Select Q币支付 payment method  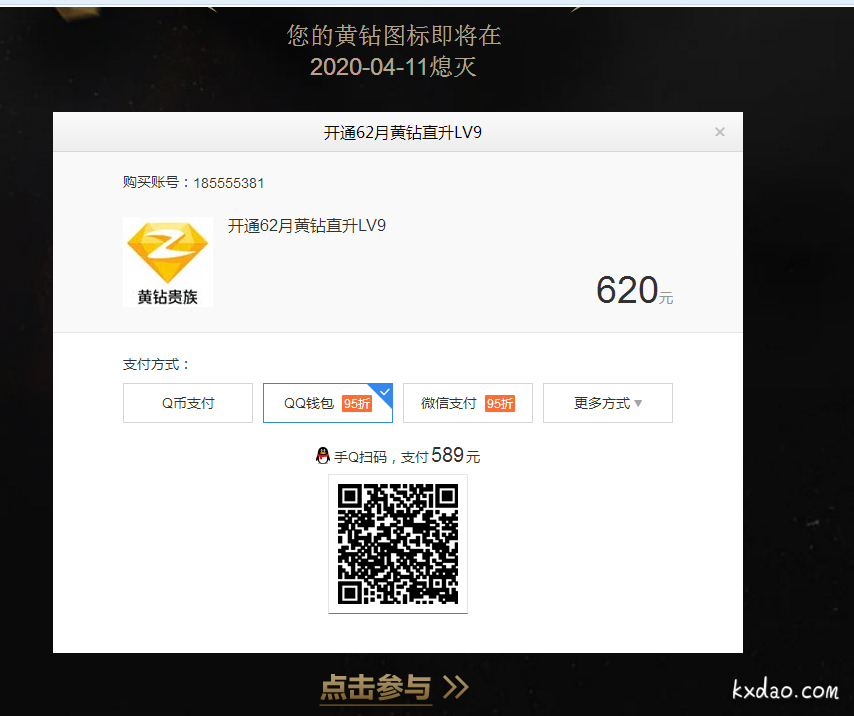coord(188,403)
